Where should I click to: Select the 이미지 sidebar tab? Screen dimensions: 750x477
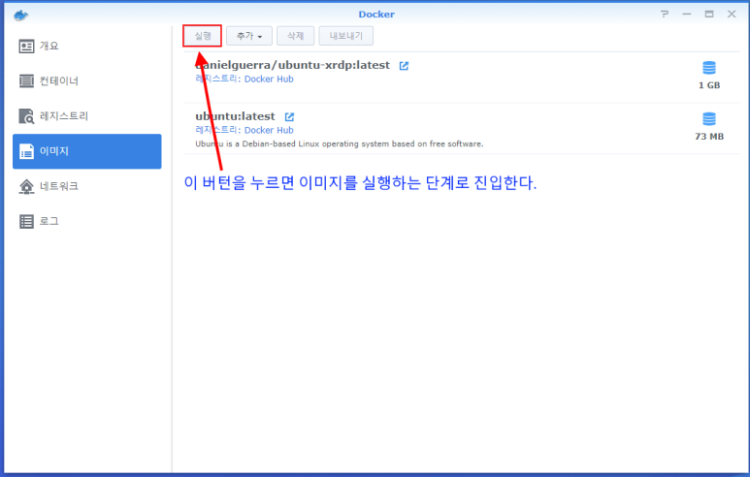point(86,151)
